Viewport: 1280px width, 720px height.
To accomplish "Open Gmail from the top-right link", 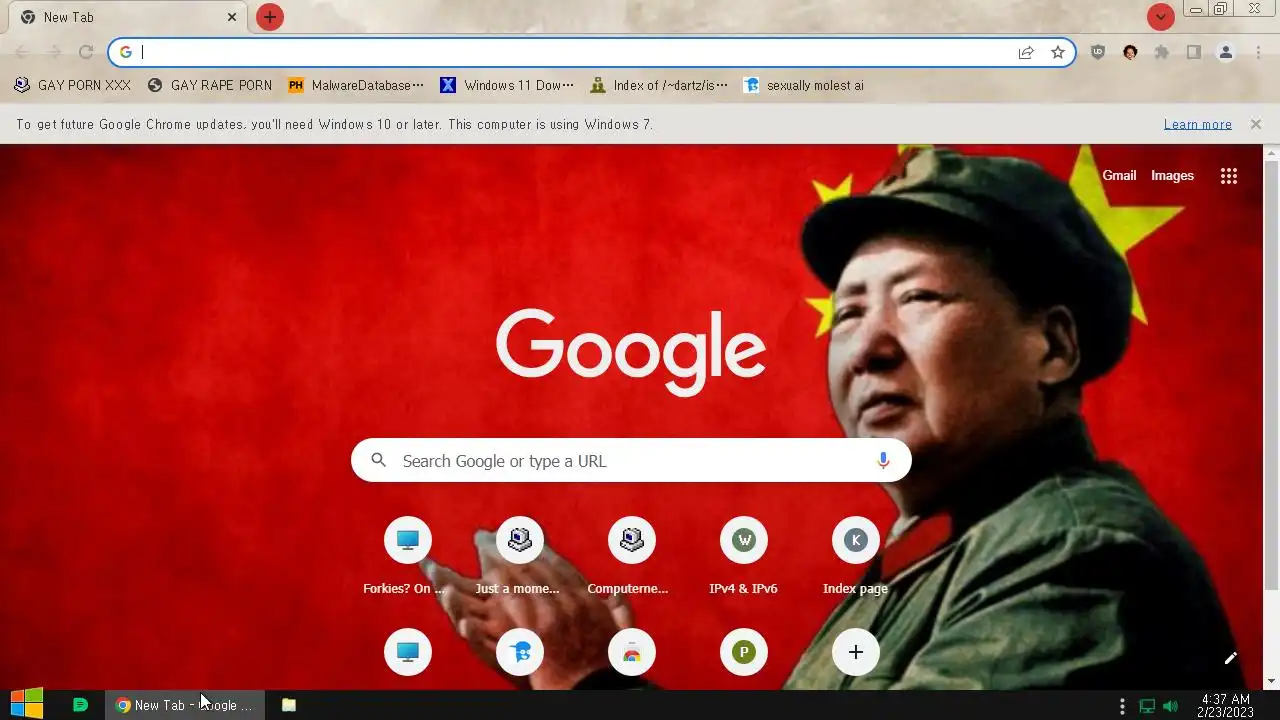I will [1119, 175].
